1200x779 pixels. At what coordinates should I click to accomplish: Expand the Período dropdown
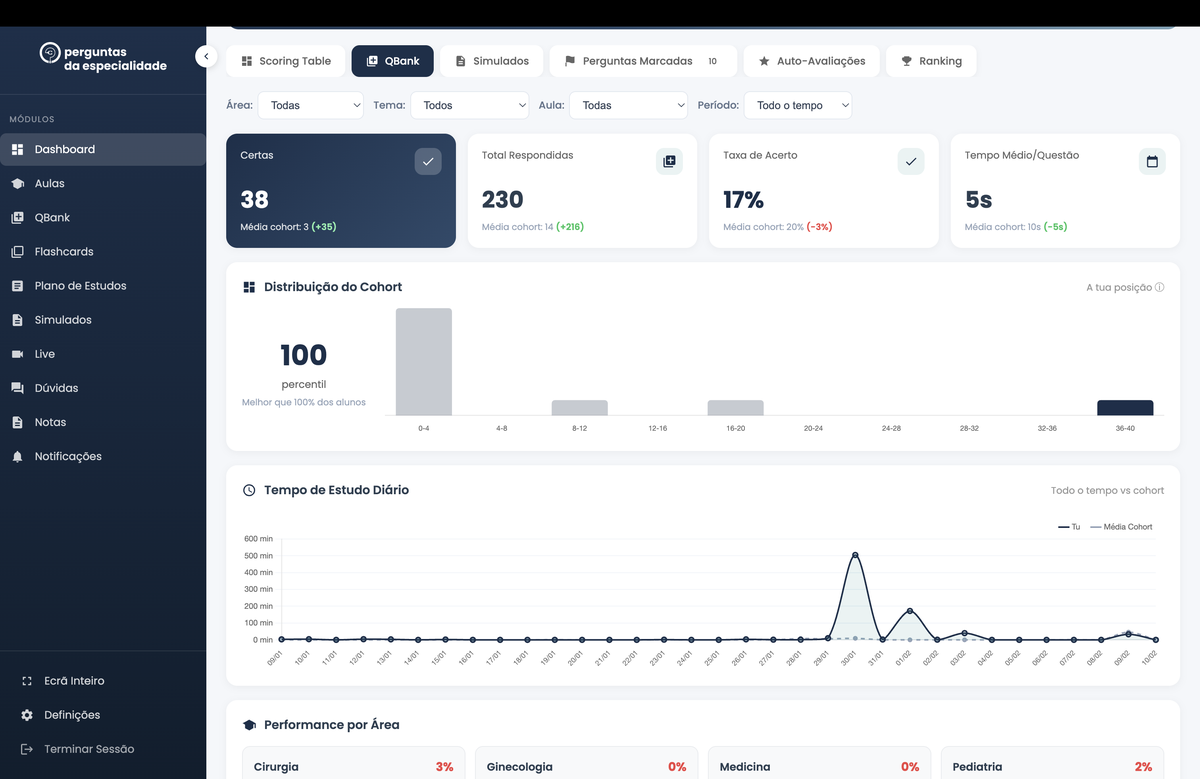tap(798, 104)
